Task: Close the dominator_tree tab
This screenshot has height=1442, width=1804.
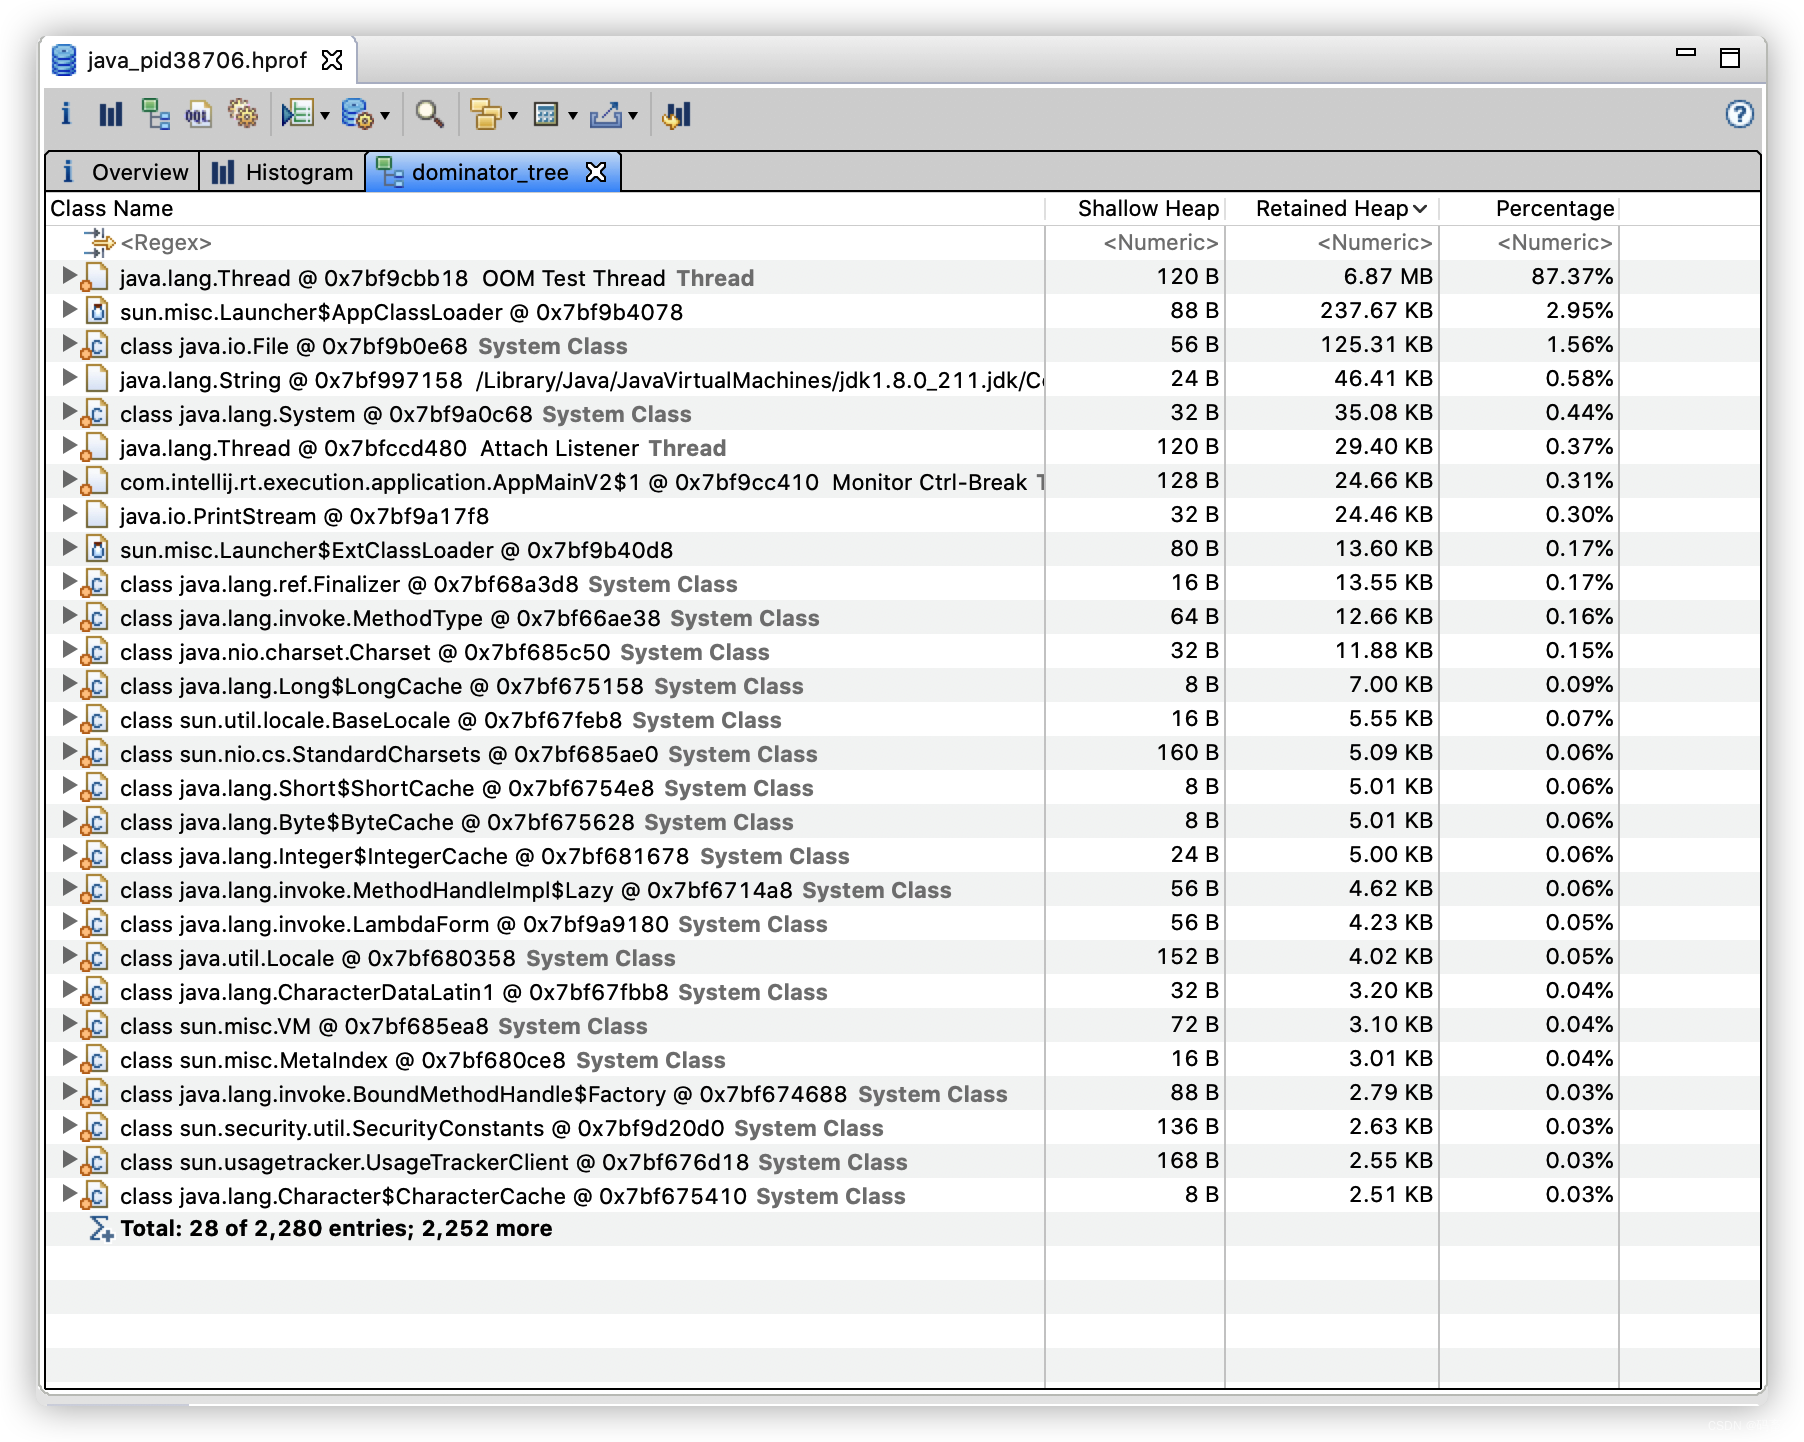Action: click(x=596, y=172)
